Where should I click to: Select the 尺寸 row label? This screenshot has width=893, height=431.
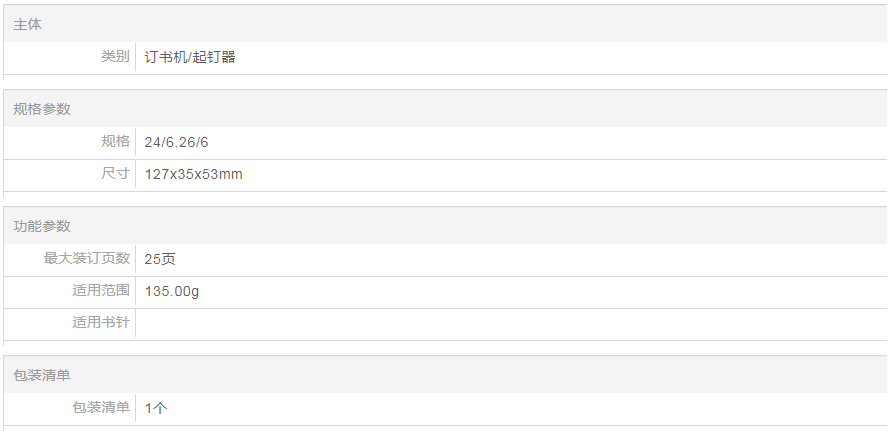pyautogui.click(x=115, y=174)
